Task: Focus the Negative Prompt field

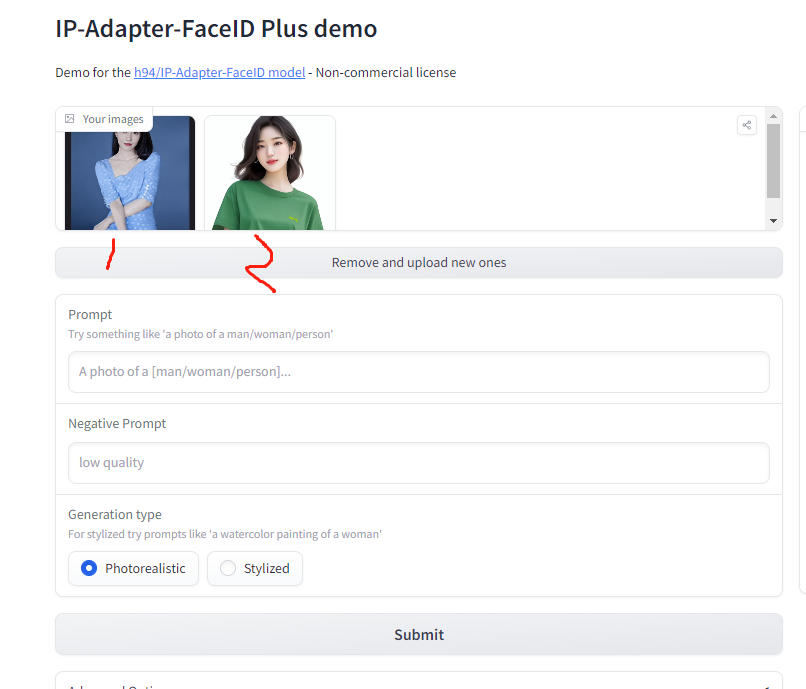Action: [x=419, y=463]
